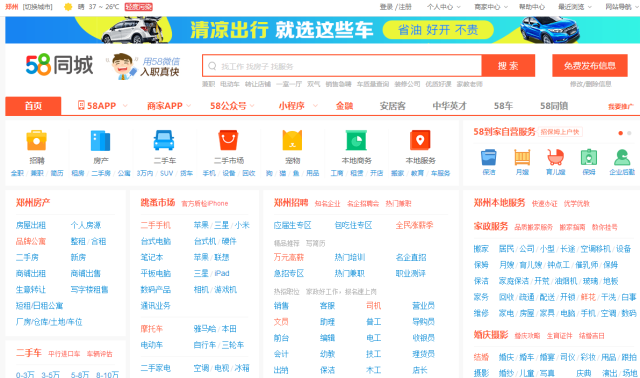Open 品牌公寓 link
The width and height of the screenshot is (640, 378).
coord(31,241)
